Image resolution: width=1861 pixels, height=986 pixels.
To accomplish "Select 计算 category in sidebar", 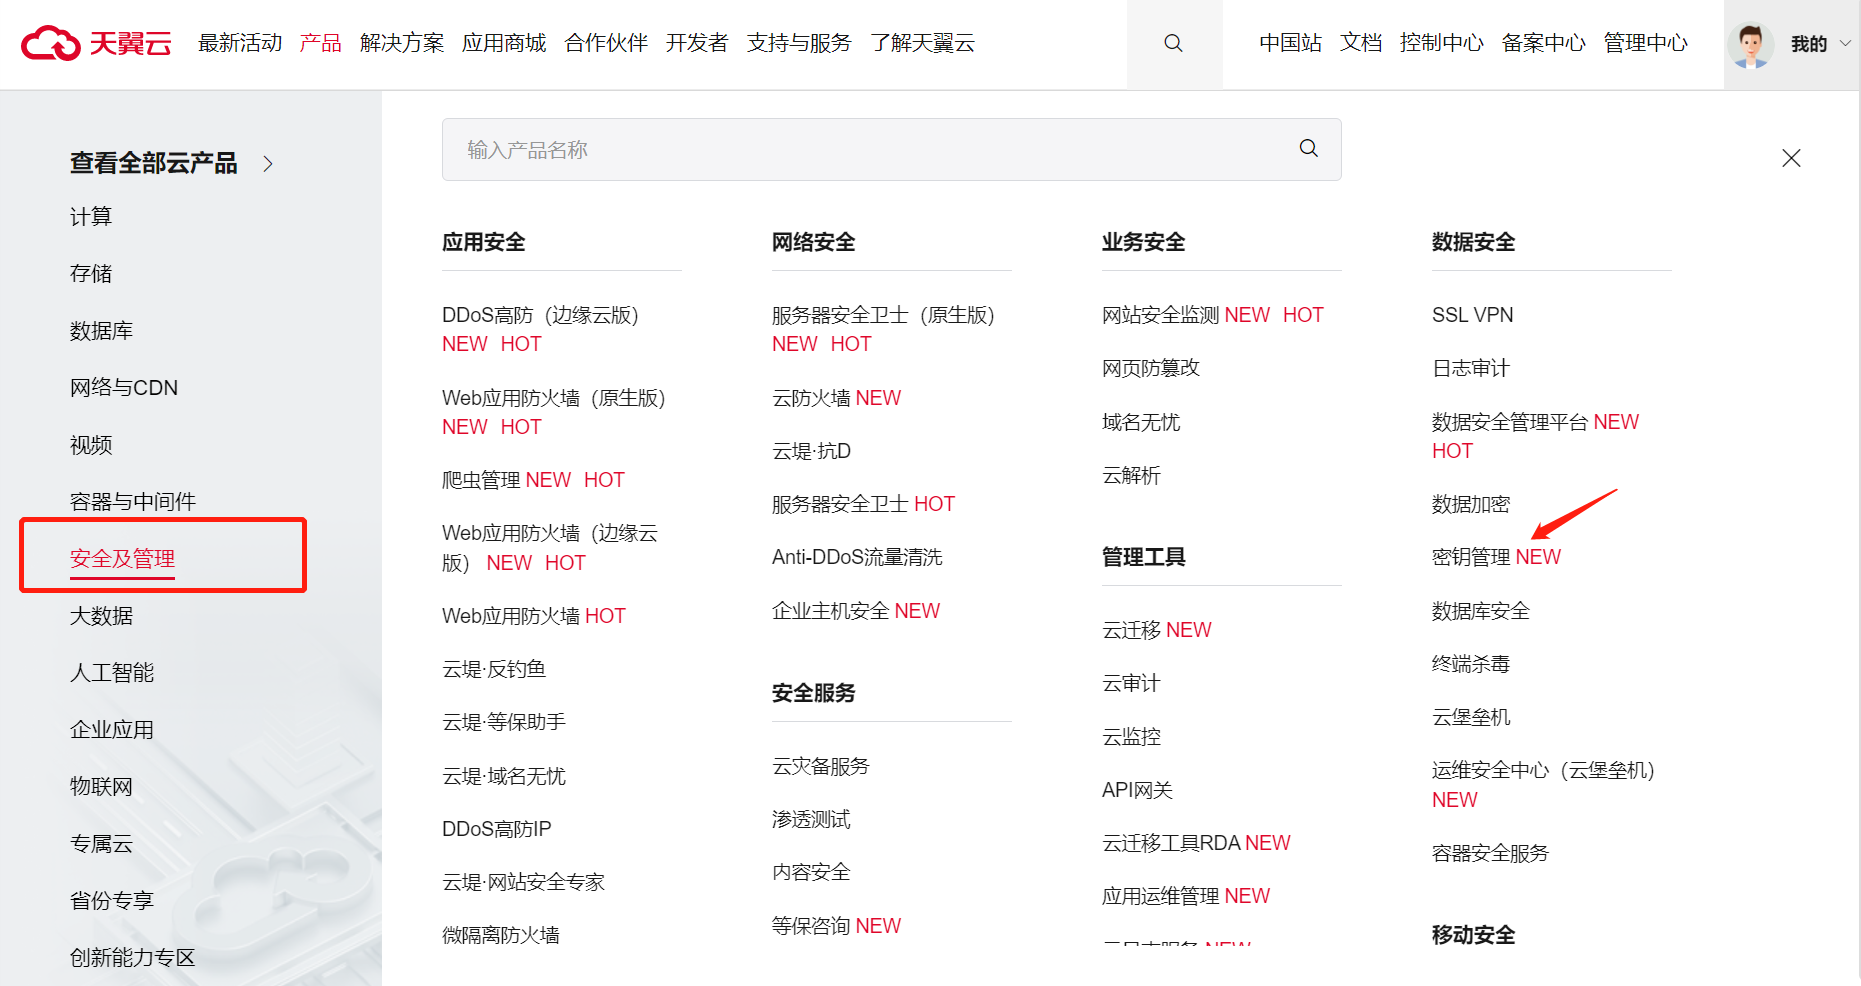I will [91, 216].
